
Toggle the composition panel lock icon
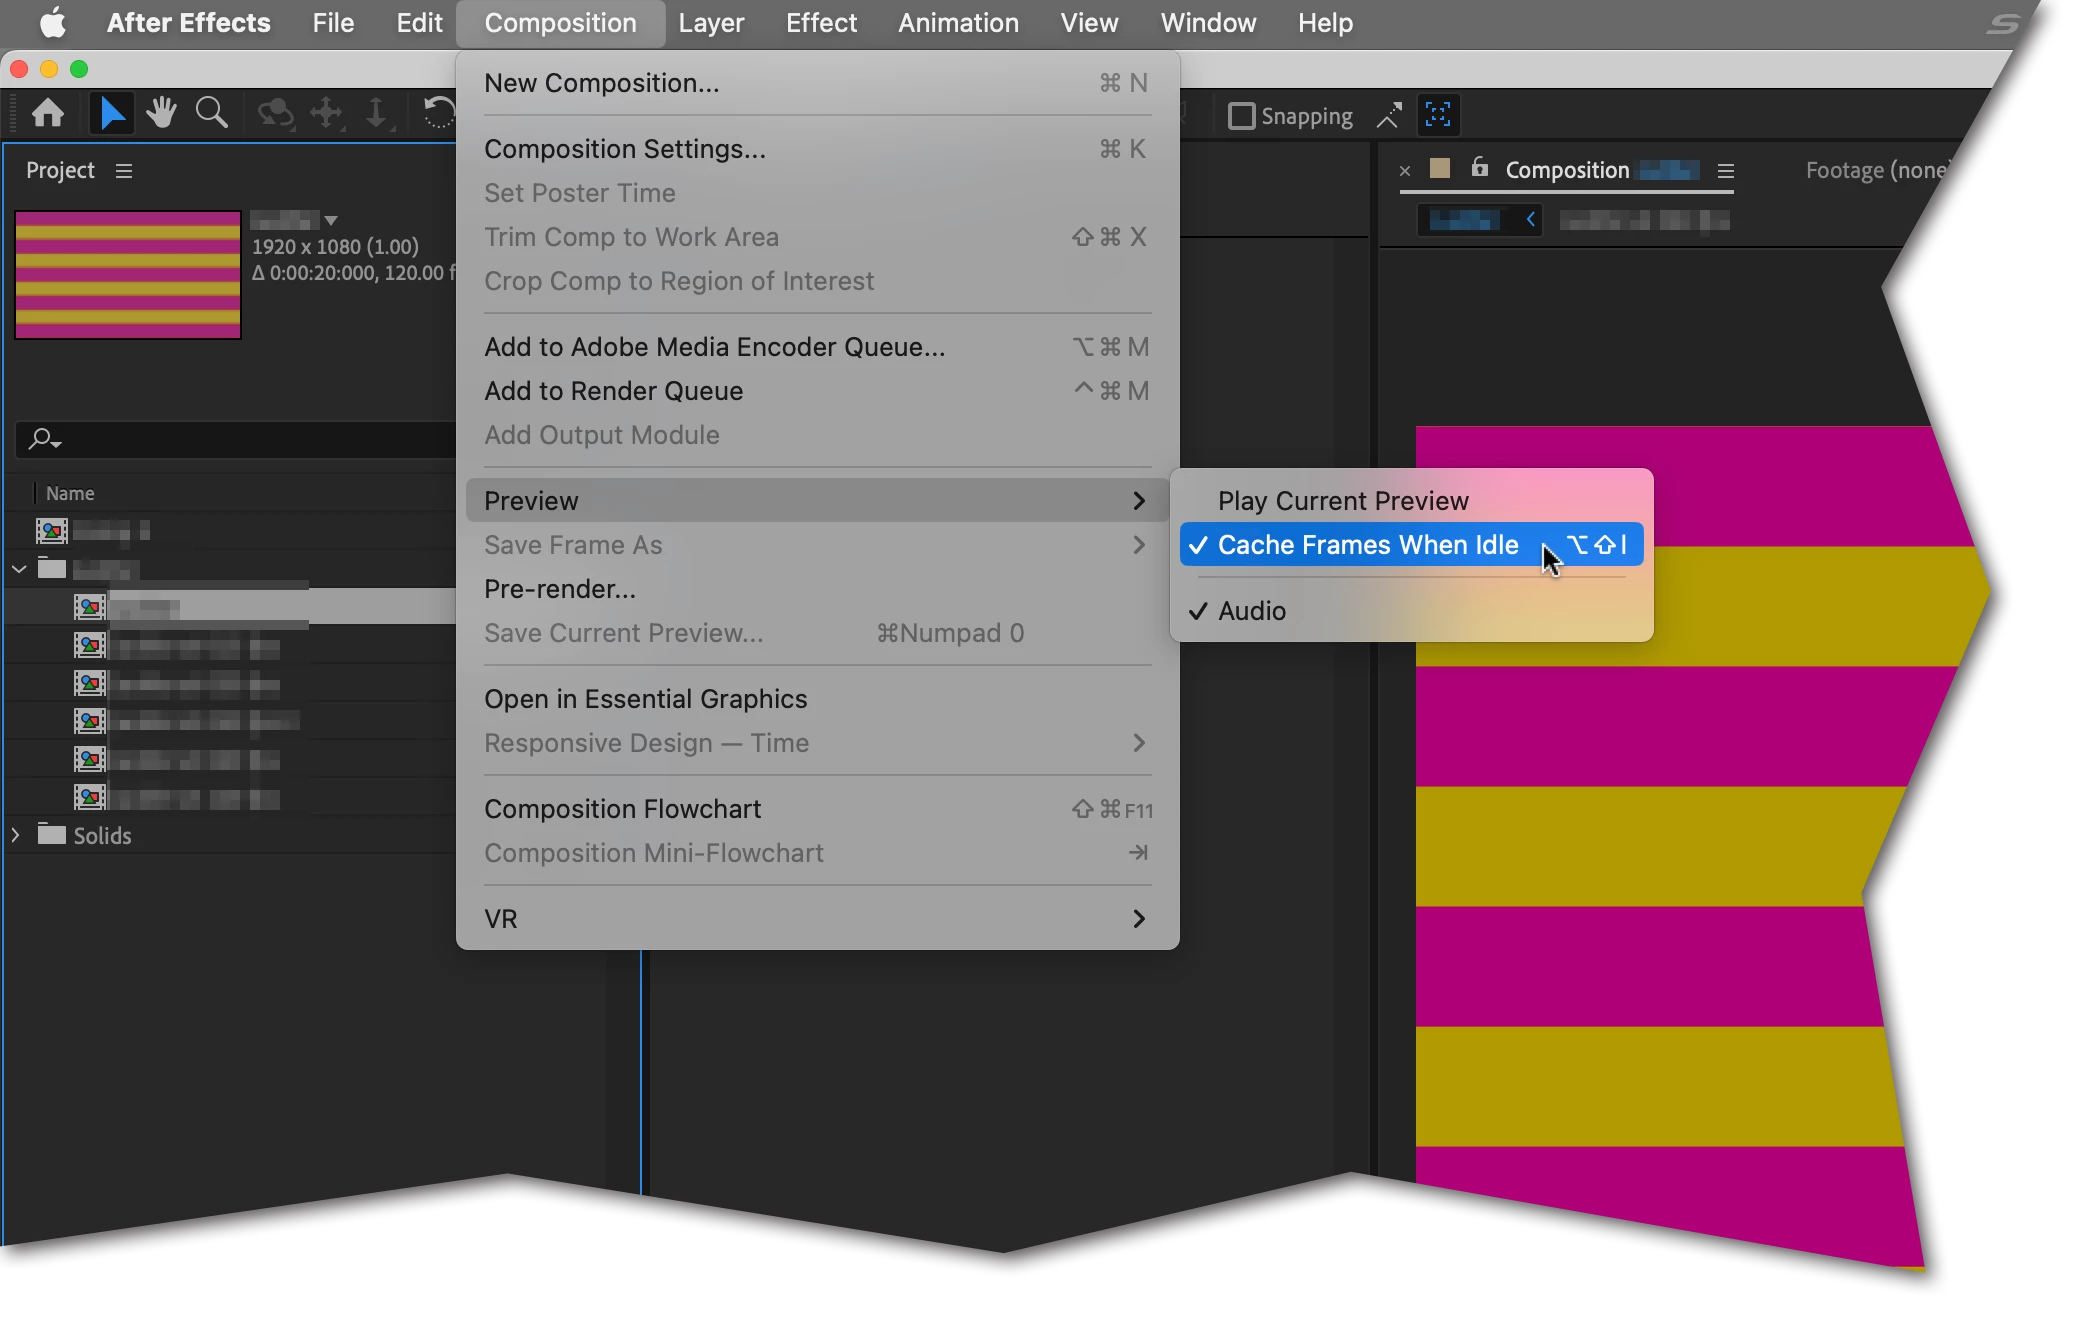pos(1479,168)
